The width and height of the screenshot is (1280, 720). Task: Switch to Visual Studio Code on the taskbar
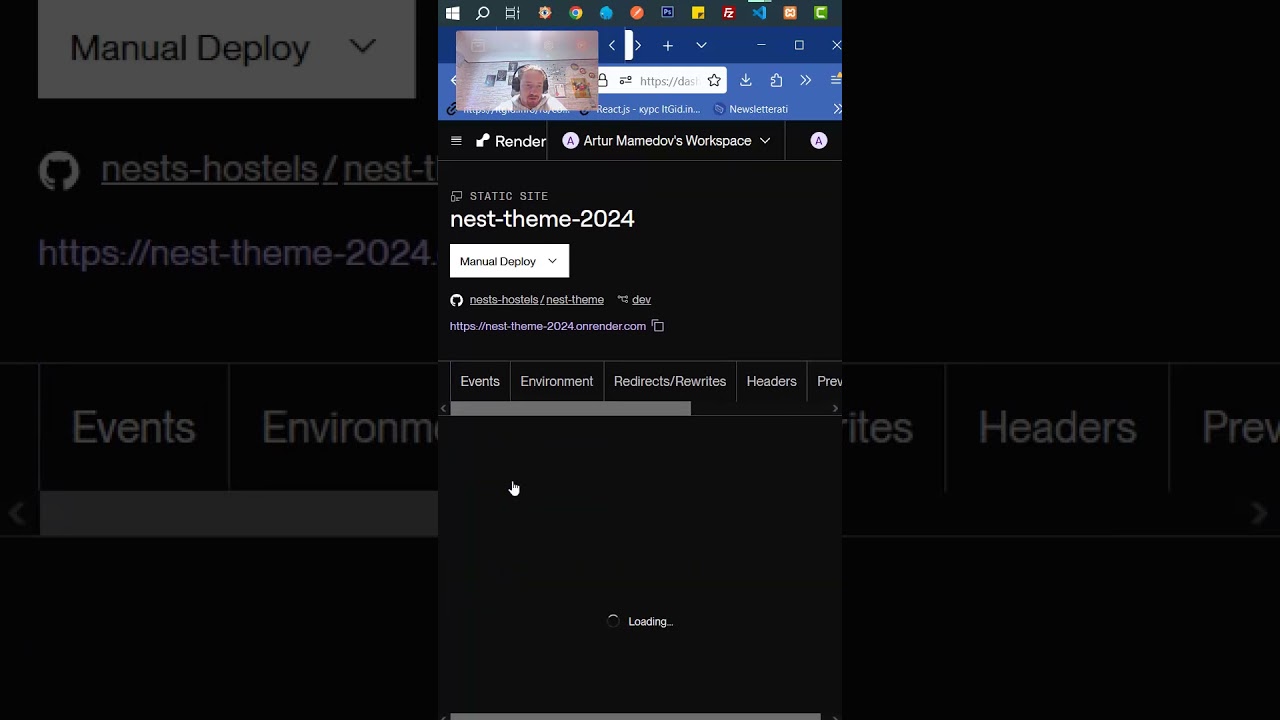point(759,13)
